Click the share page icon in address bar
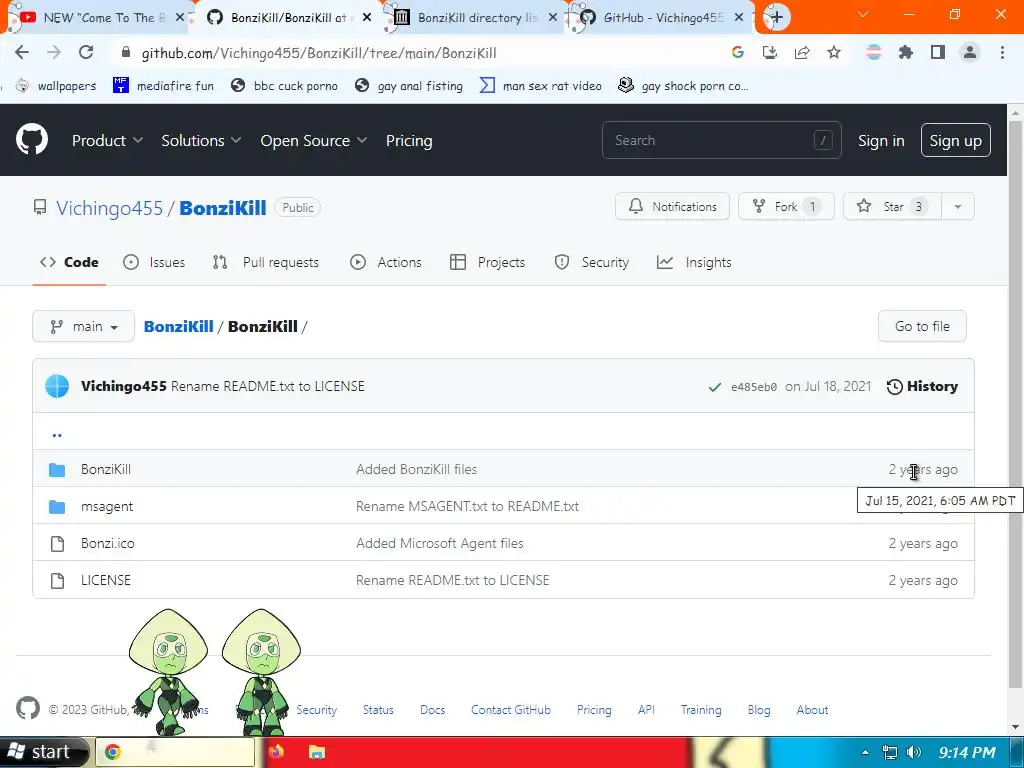Viewport: 1024px width, 768px height. coord(802,52)
